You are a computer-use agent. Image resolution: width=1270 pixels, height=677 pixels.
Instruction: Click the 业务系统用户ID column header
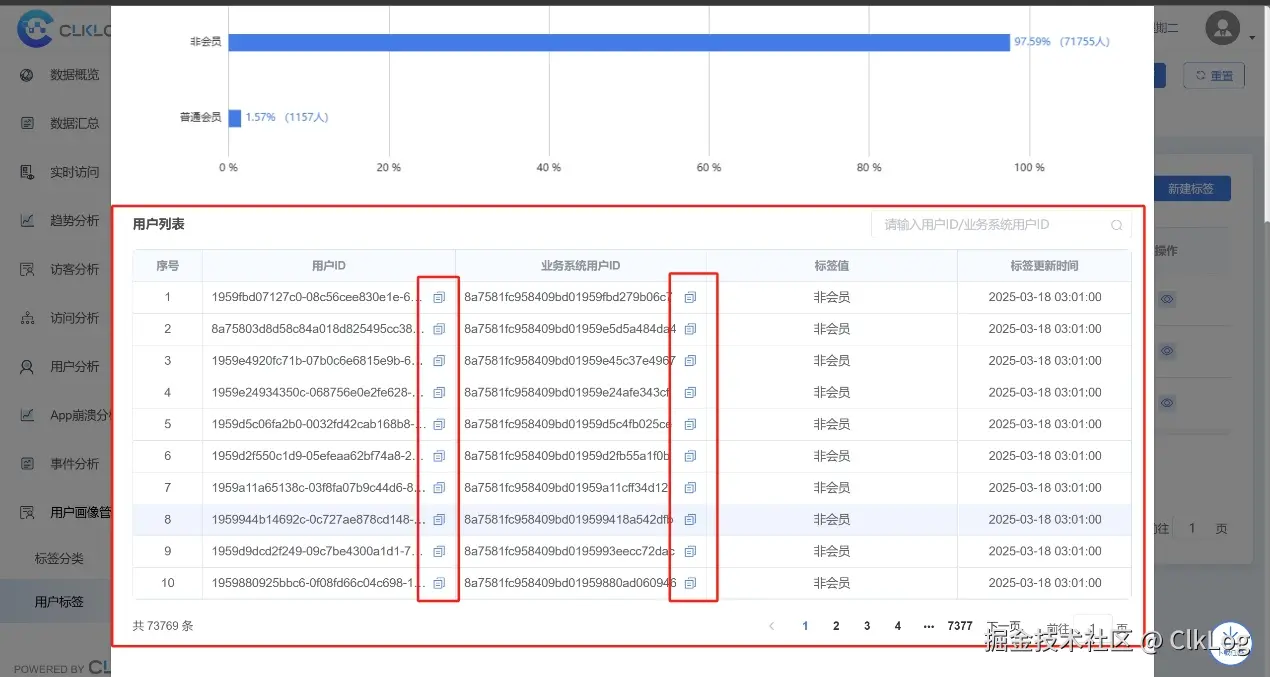click(581, 266)
